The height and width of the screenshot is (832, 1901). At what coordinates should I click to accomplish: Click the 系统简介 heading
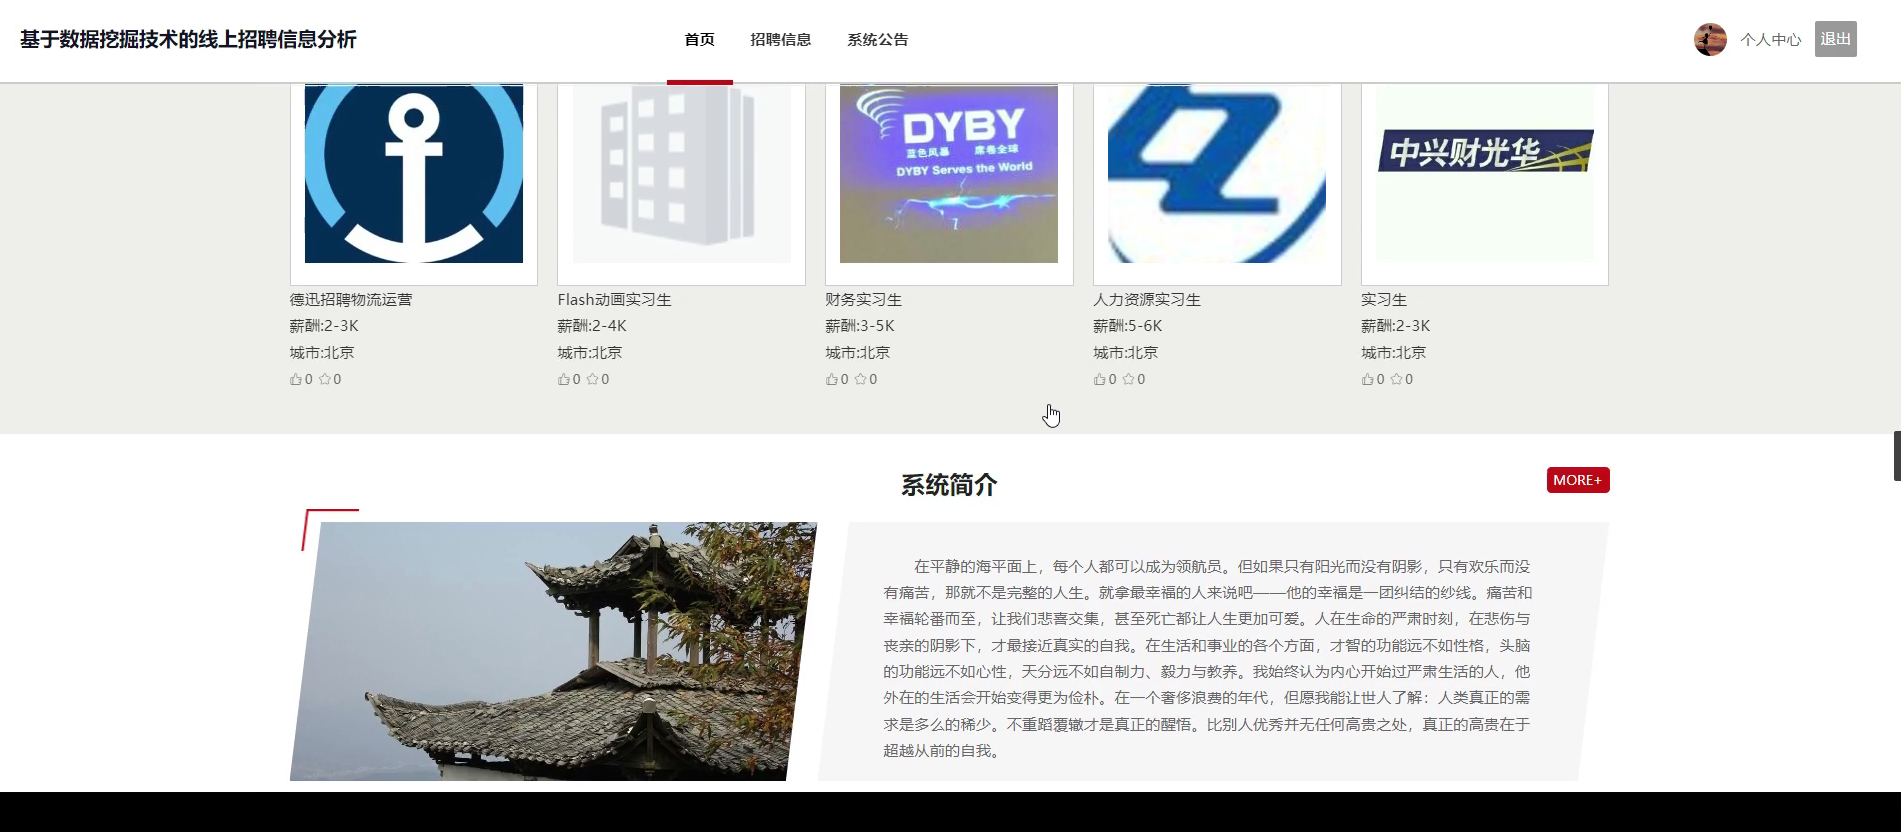coord(949,485)
